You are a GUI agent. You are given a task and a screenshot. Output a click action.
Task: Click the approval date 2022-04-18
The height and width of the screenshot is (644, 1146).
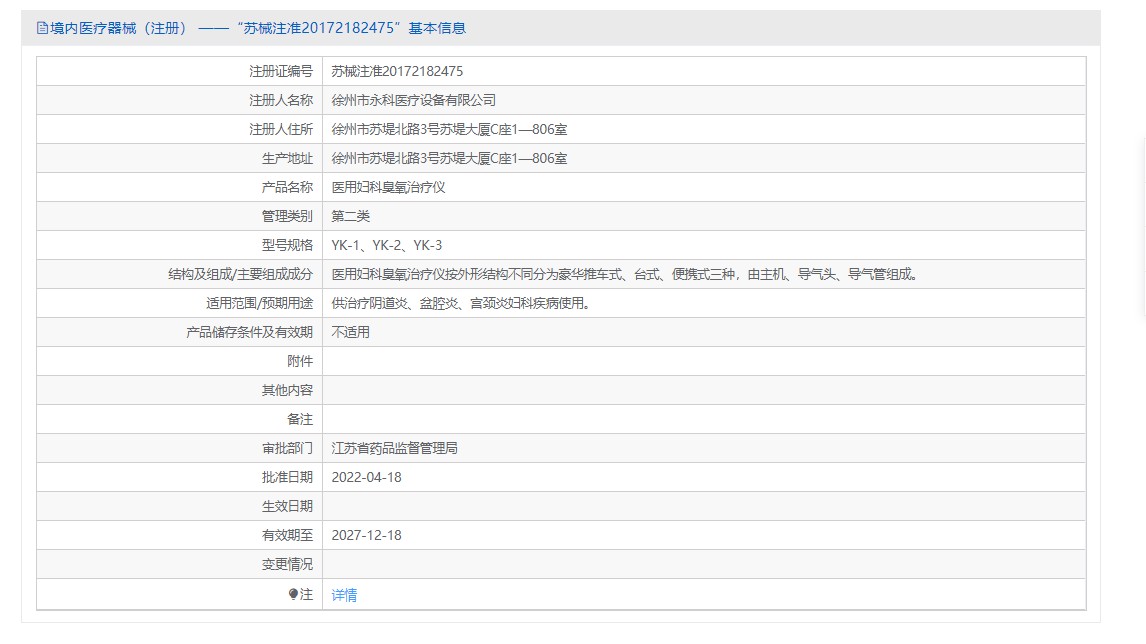tap(366, 477)
